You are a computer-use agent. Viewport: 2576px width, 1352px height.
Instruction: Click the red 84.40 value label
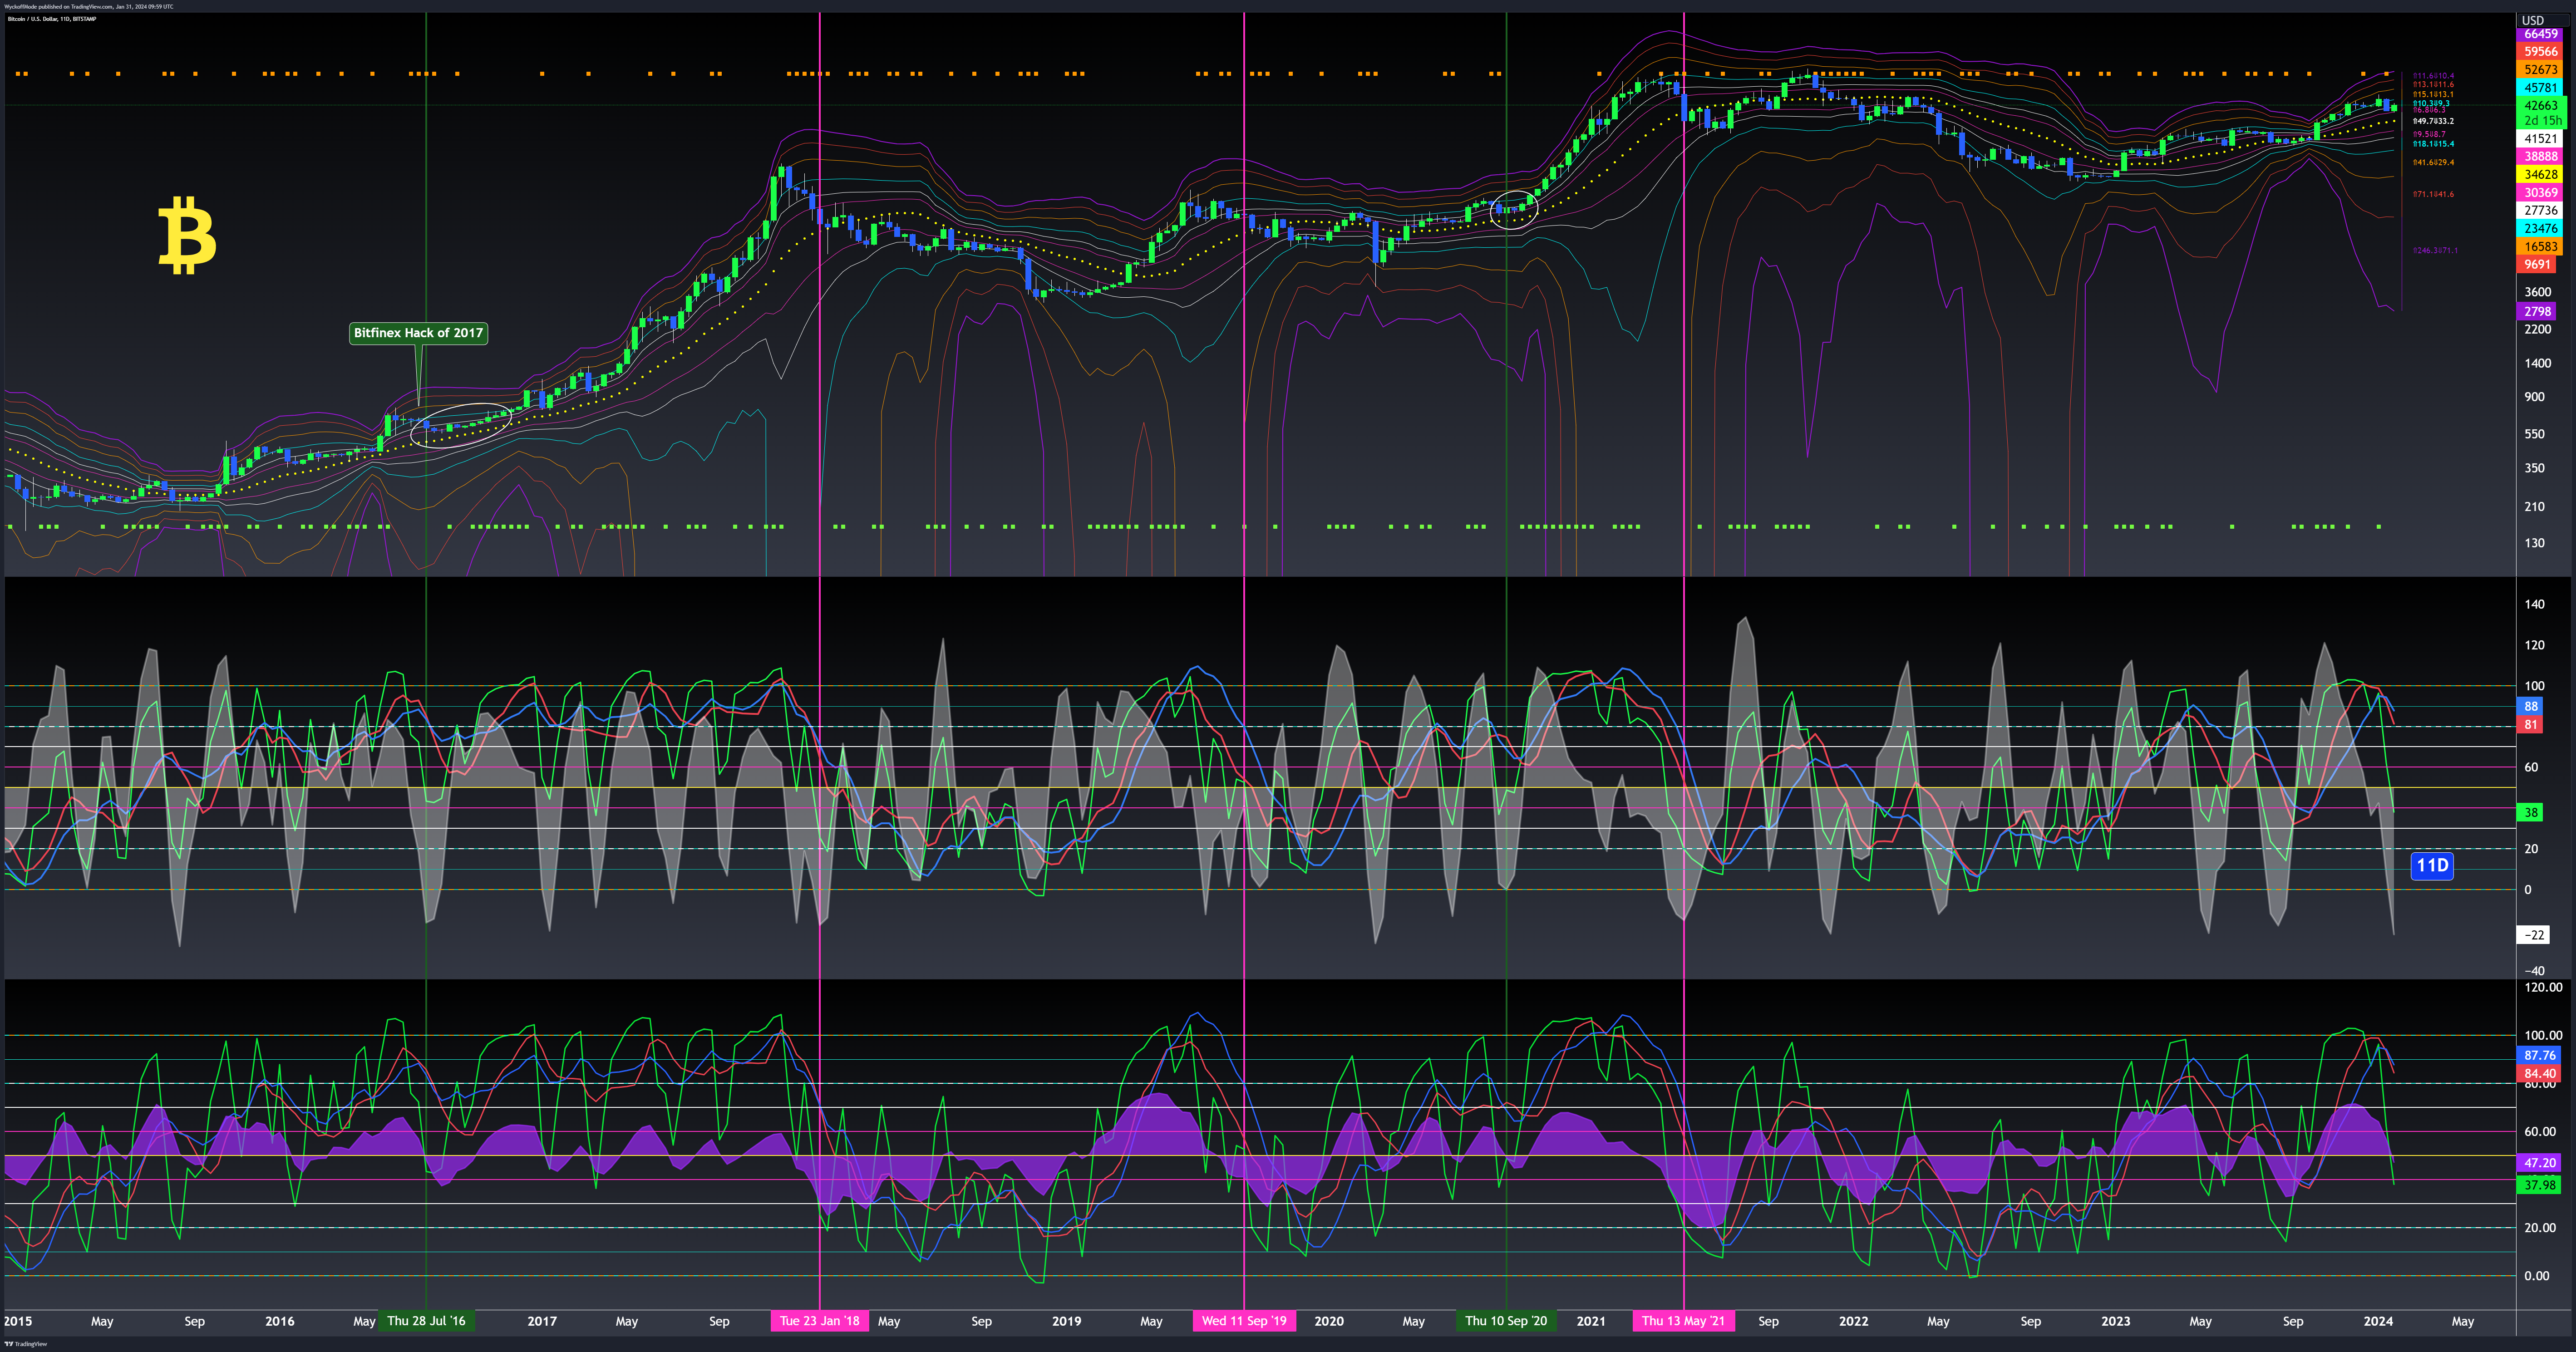(2539, 1074)
